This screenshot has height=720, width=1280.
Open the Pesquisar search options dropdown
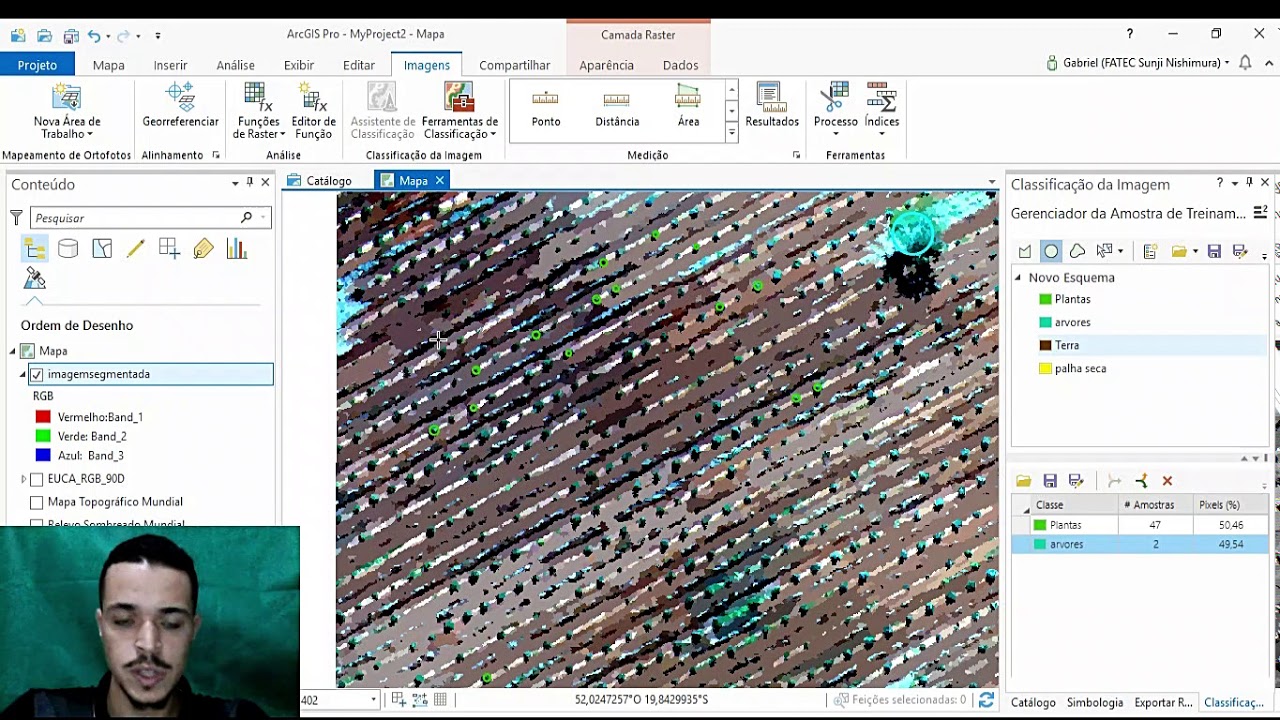point(263,217)
